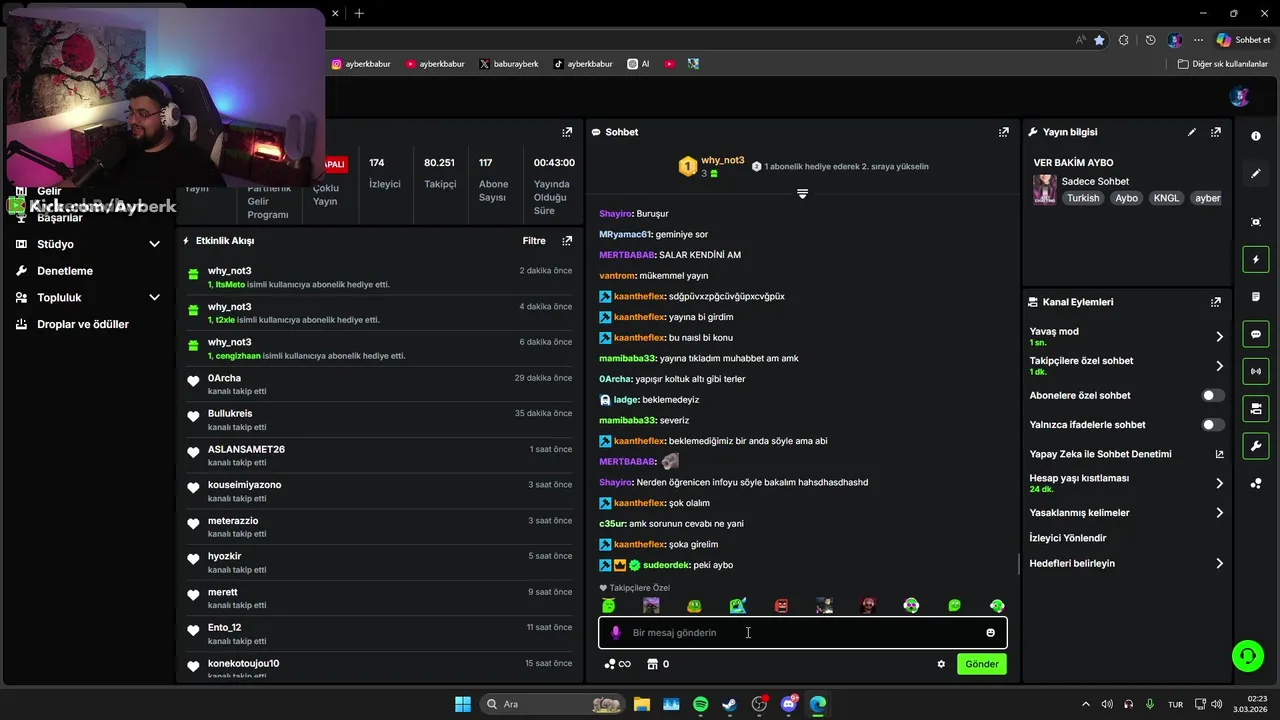Open Takipçilere özel sohbet options

pos(1219,366)
